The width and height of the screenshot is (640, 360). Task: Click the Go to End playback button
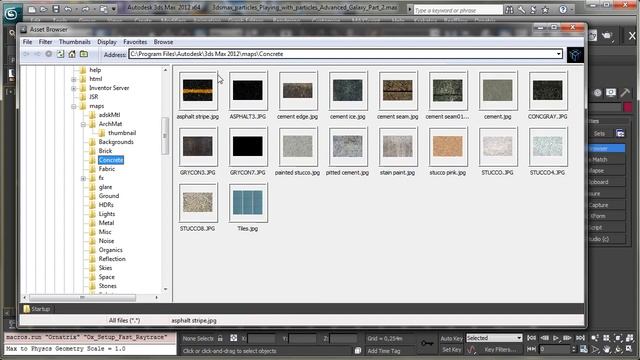(x=580, y=338)
